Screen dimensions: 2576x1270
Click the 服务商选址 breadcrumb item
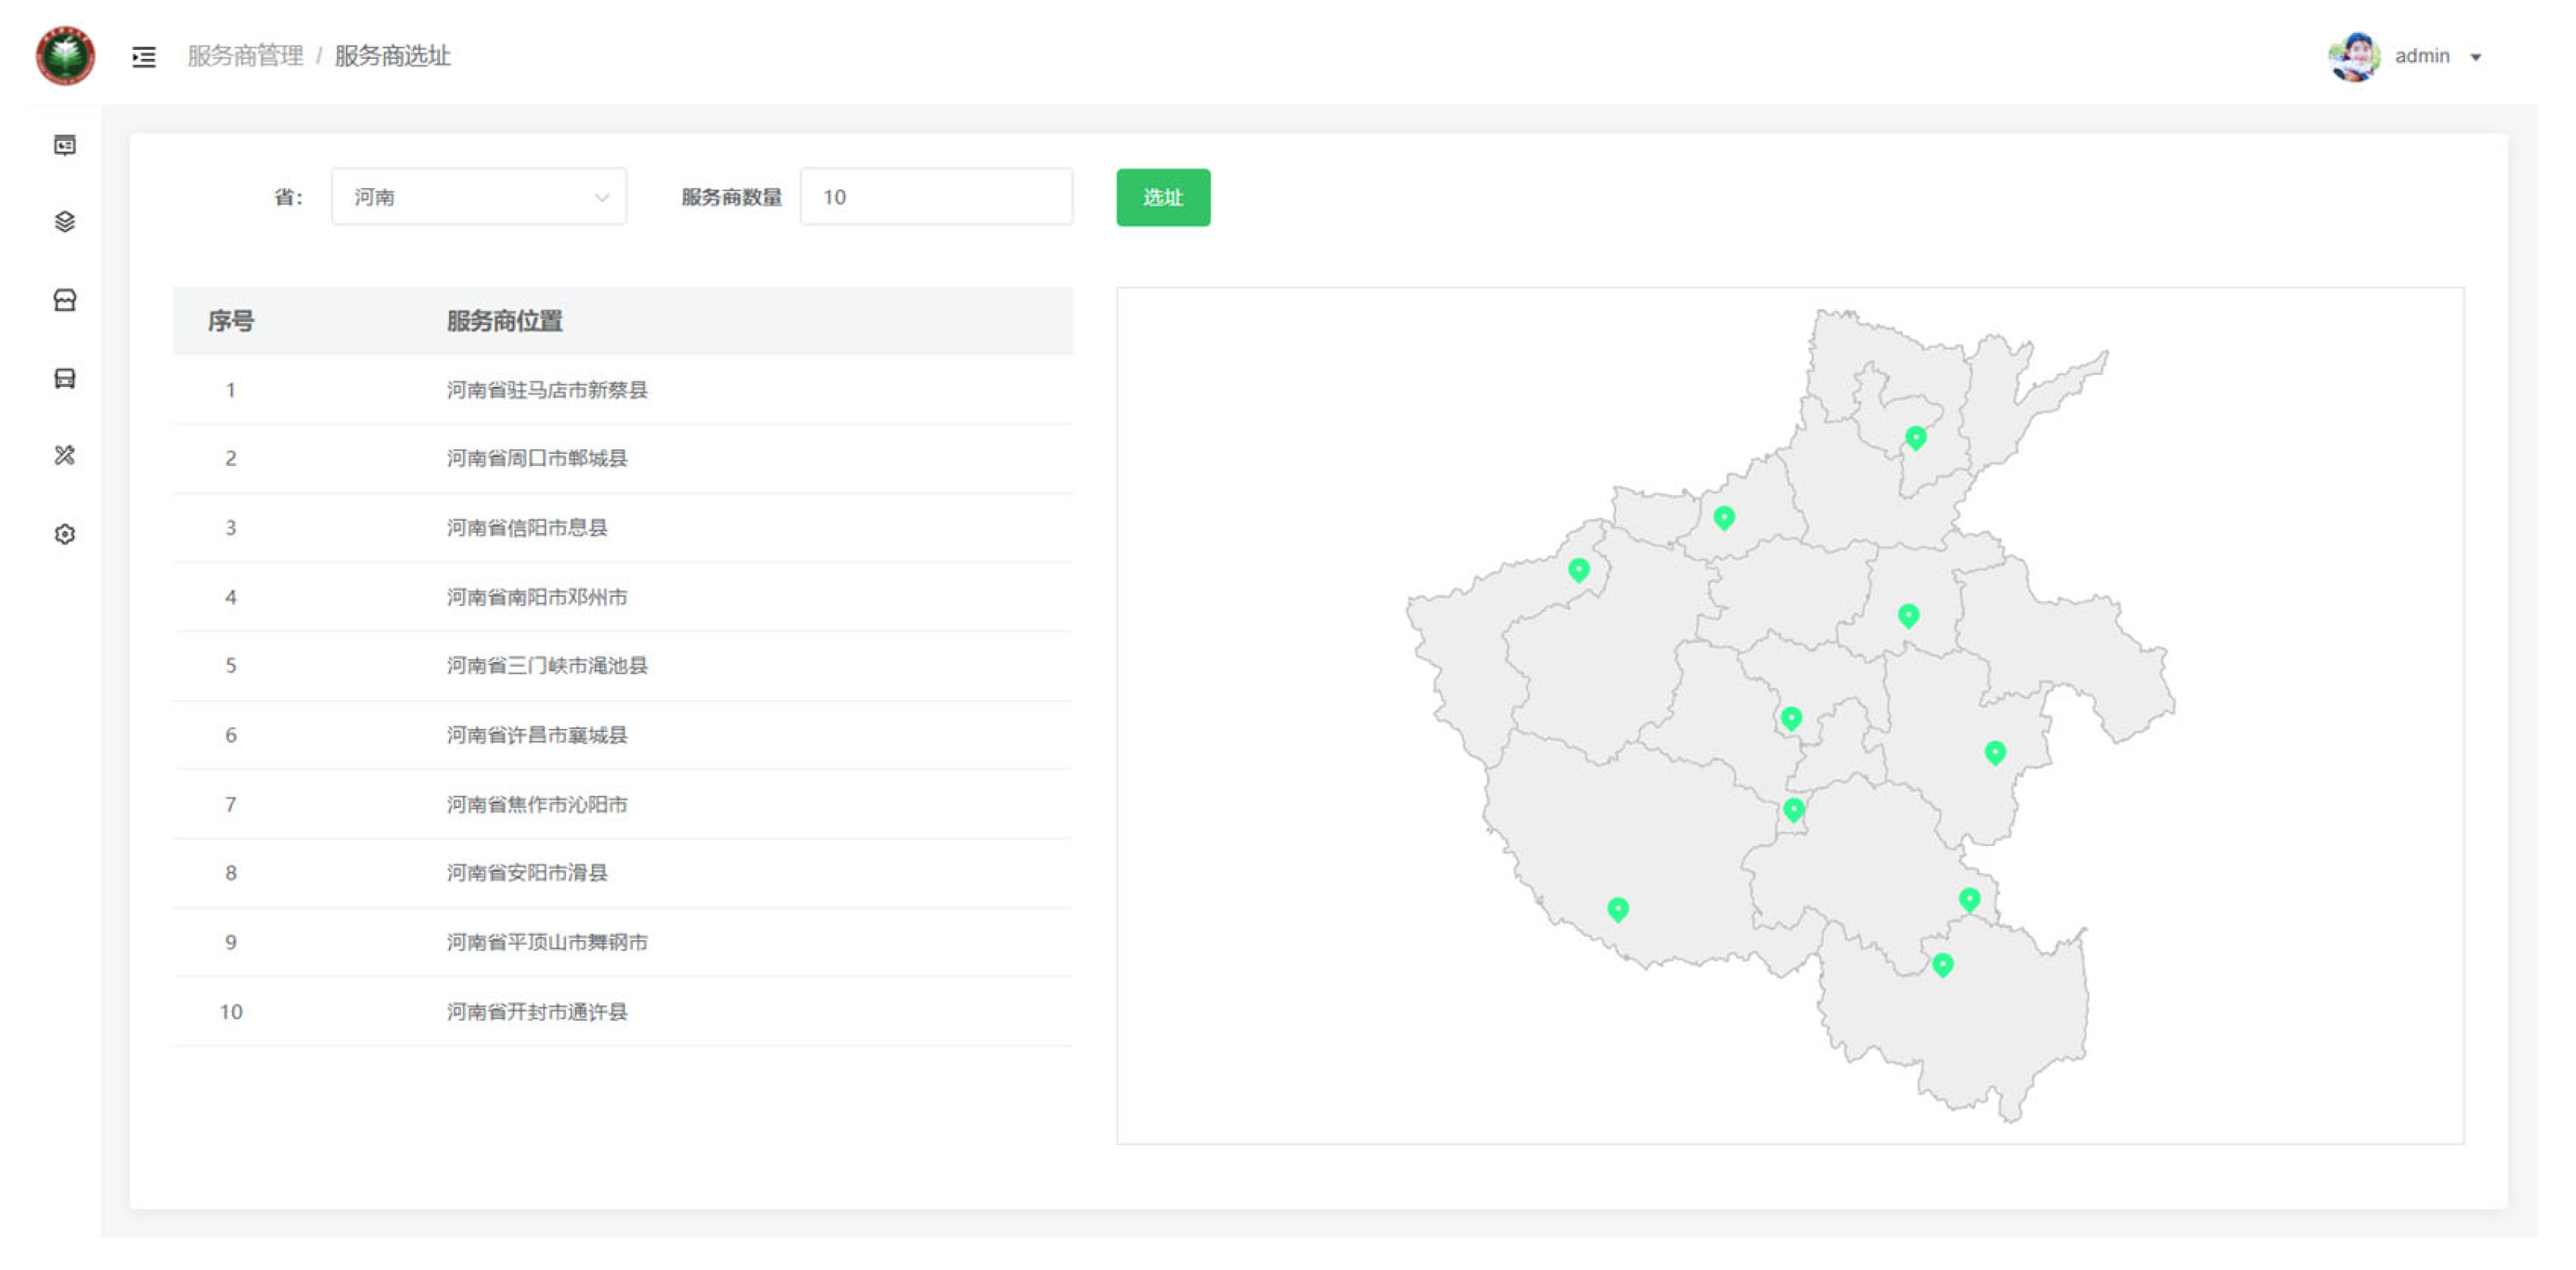click(392, 56)
